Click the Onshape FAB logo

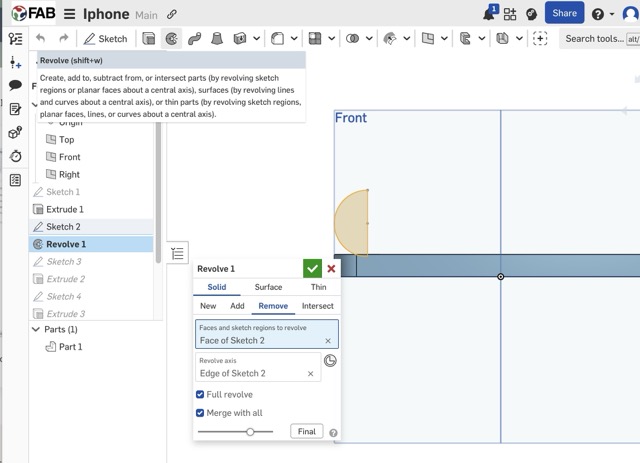point(33,13)
